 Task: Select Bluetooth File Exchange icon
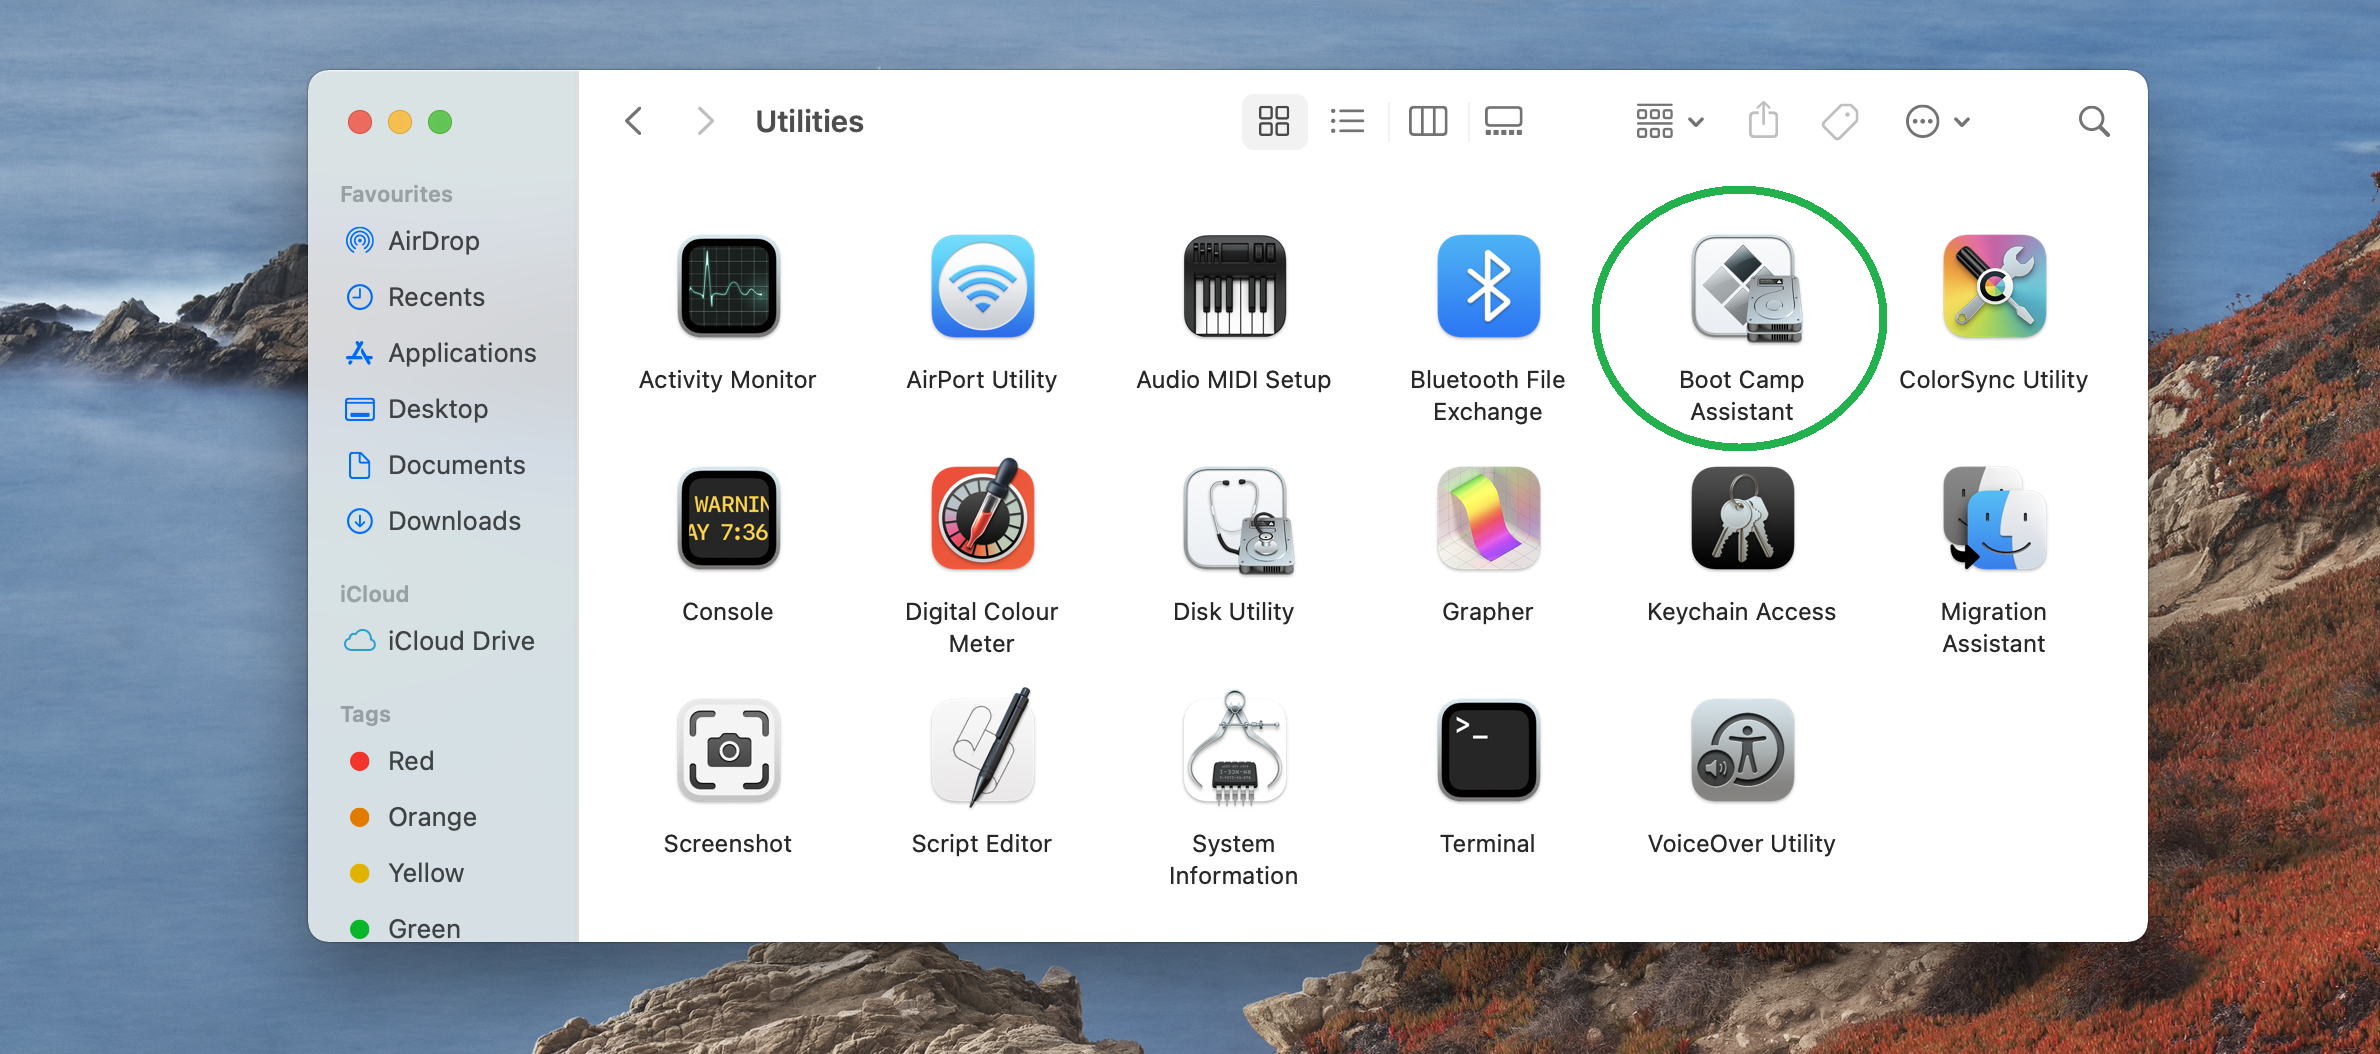(1488, 287)
